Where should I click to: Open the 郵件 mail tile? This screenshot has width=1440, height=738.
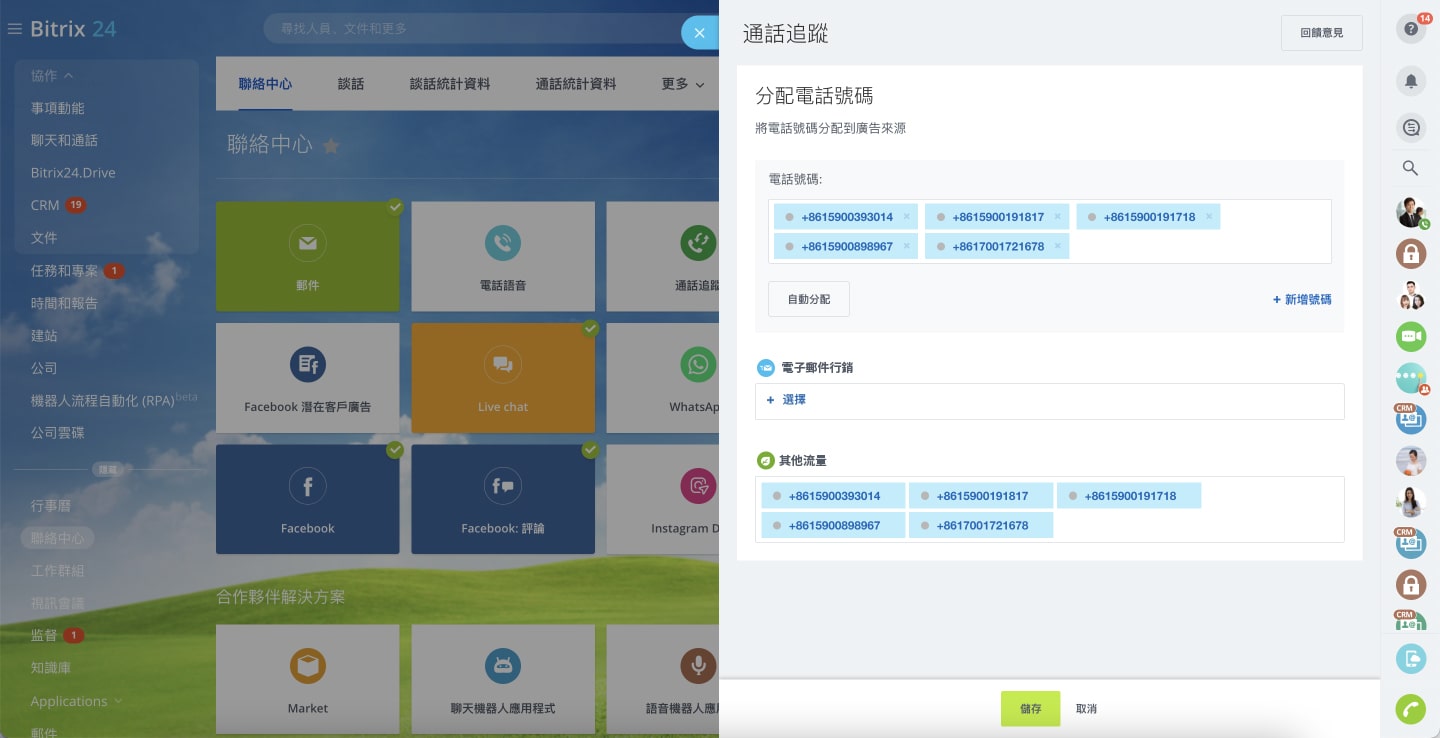[308, 256]
